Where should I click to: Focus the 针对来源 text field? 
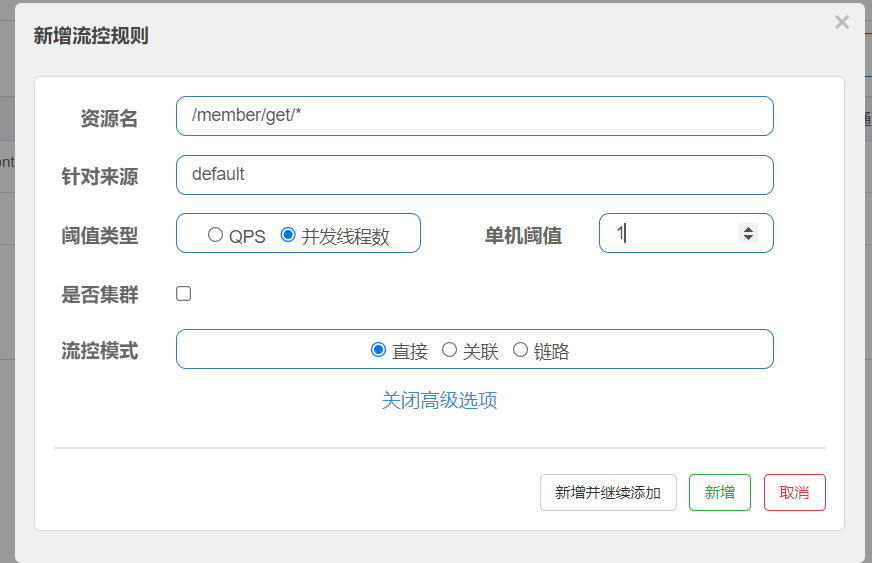(474, 175)
